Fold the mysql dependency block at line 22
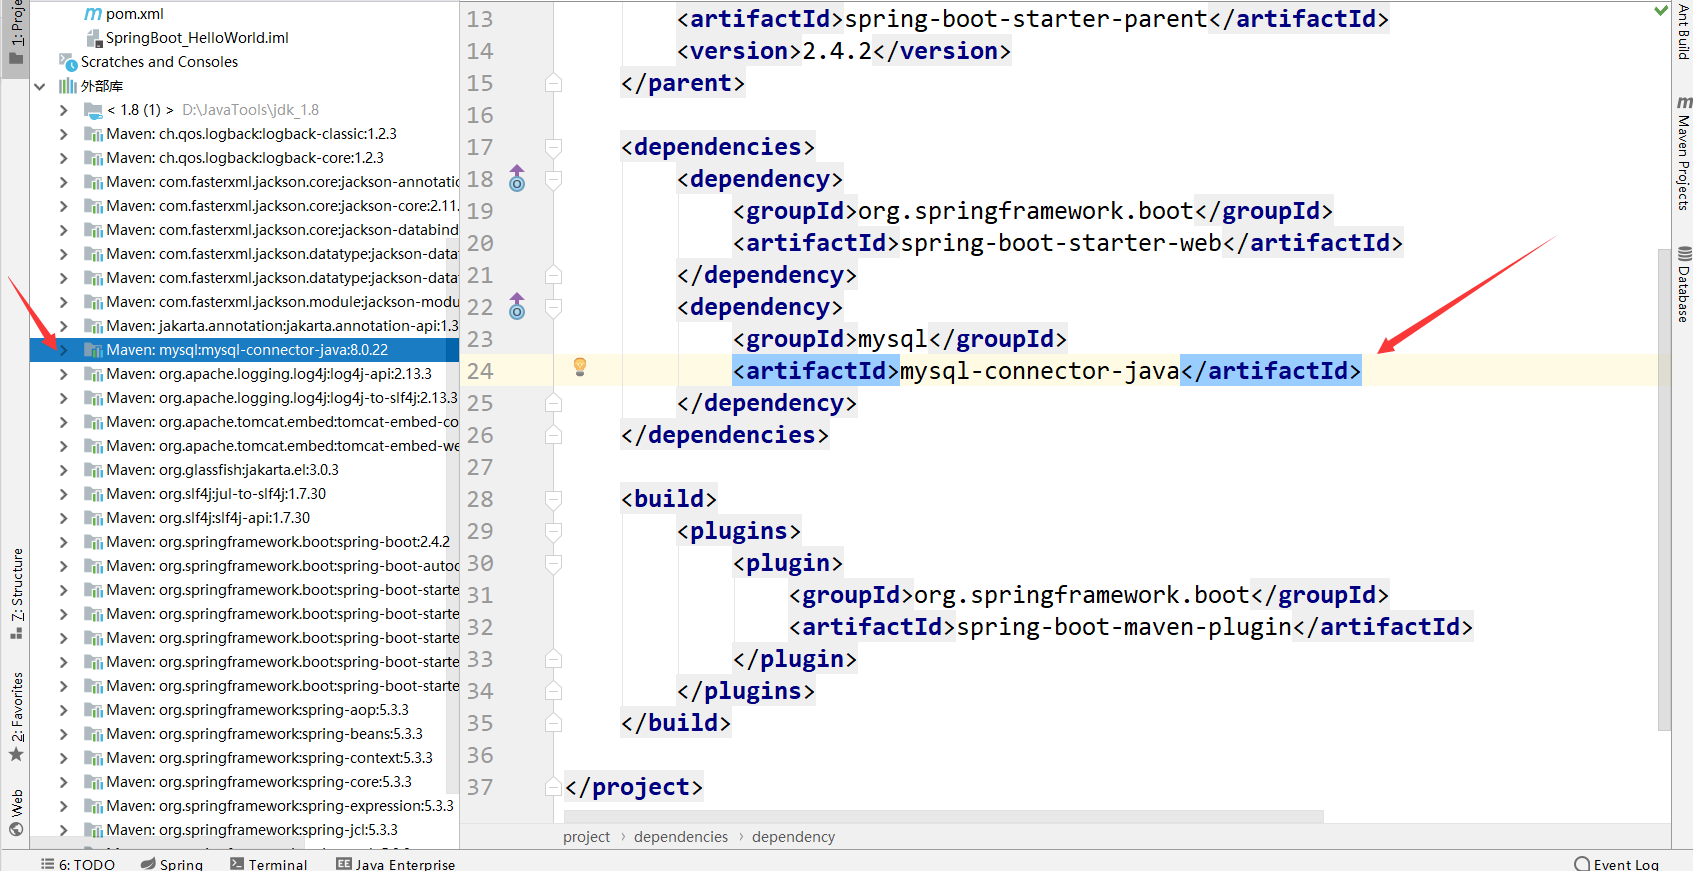This screenshot has height=871, width=1693. point(553,307)
